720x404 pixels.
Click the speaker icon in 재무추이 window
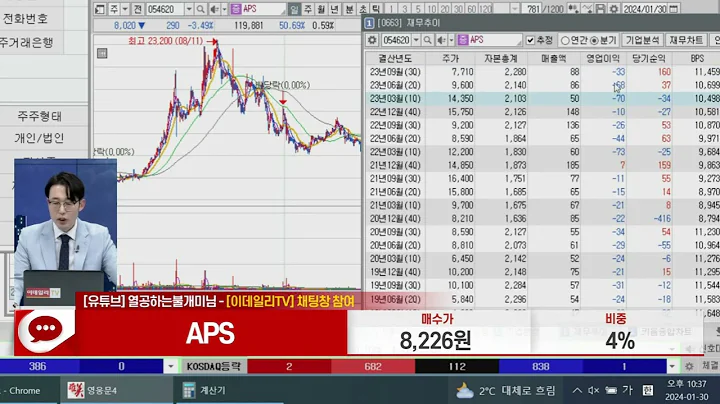[441, 40]
